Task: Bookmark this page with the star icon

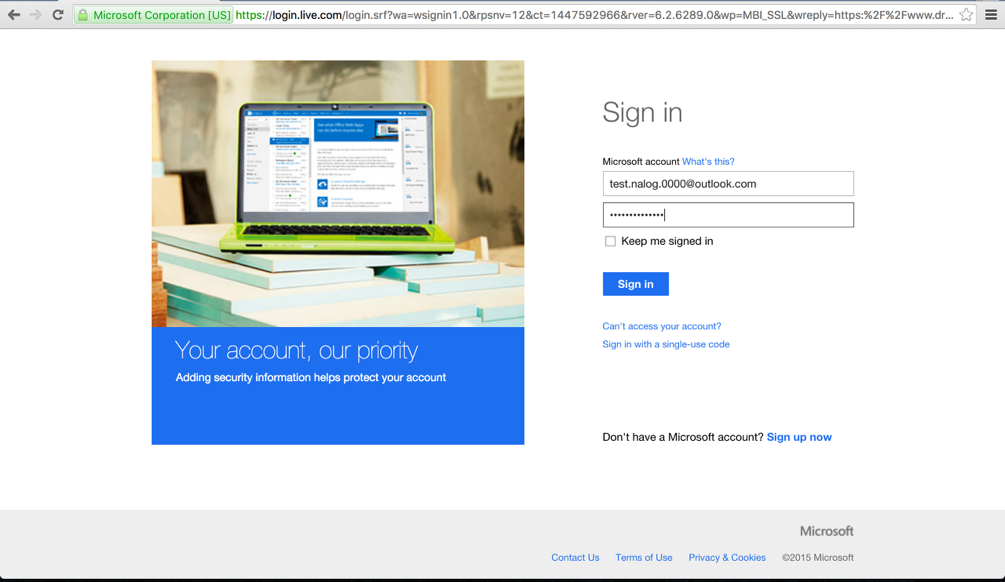Action: pos(966,15)
